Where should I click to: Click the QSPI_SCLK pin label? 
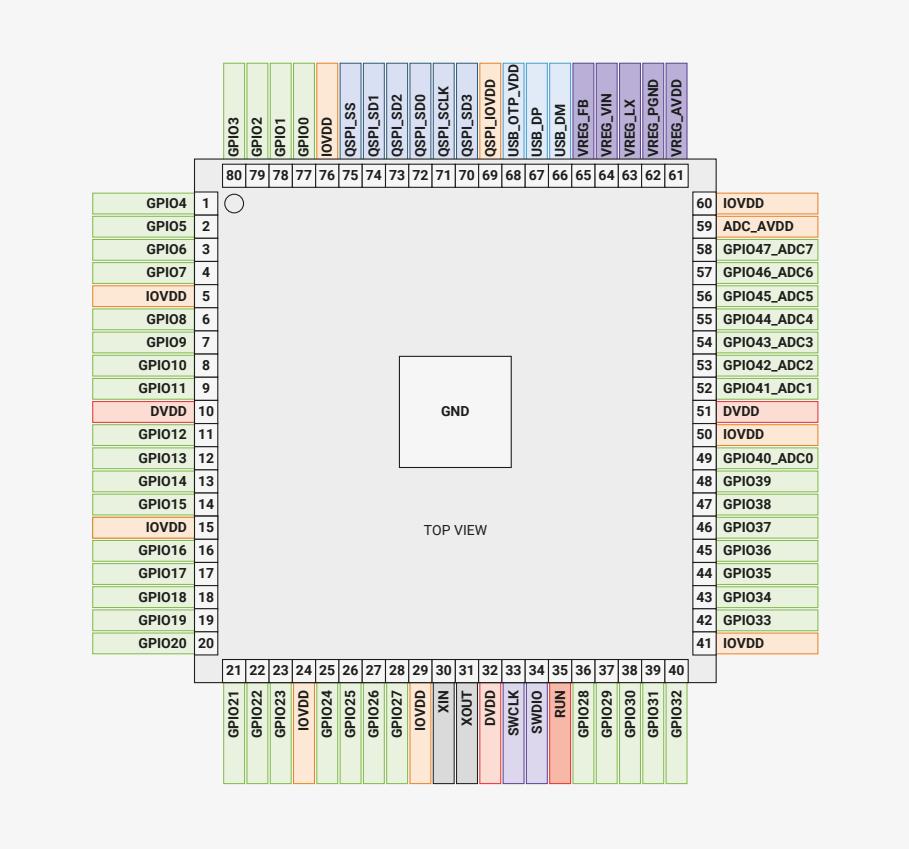coord(443,111)
